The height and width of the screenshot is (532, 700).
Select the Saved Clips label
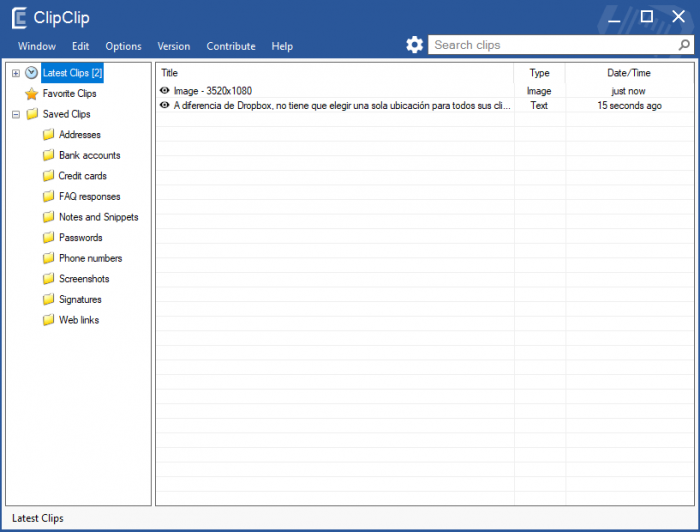coord(67,114)
